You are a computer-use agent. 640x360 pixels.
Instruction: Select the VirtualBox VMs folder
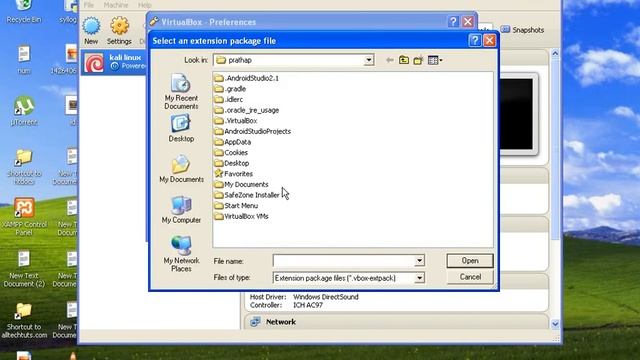[x=241, y=216]
